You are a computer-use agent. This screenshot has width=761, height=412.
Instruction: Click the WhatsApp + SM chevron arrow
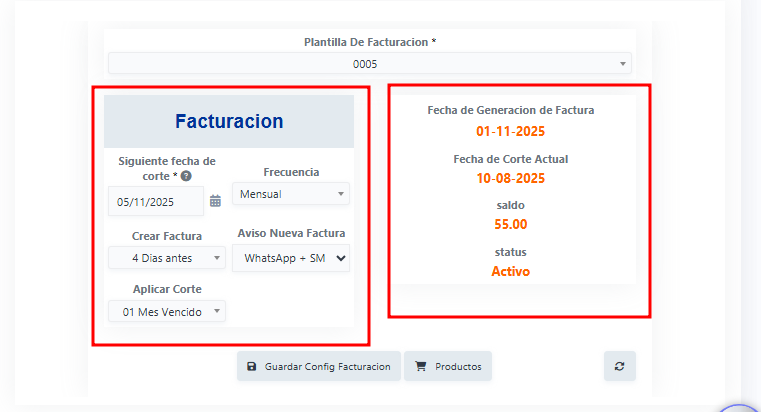(x=341, y=258)
